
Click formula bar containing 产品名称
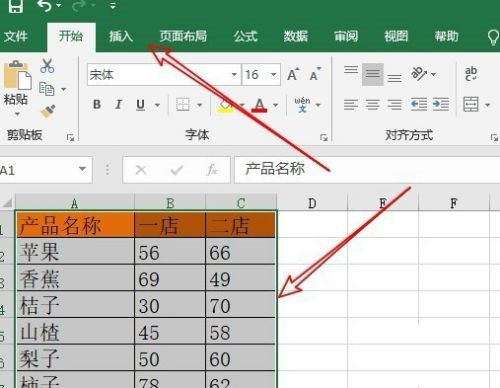coord(367,170)
